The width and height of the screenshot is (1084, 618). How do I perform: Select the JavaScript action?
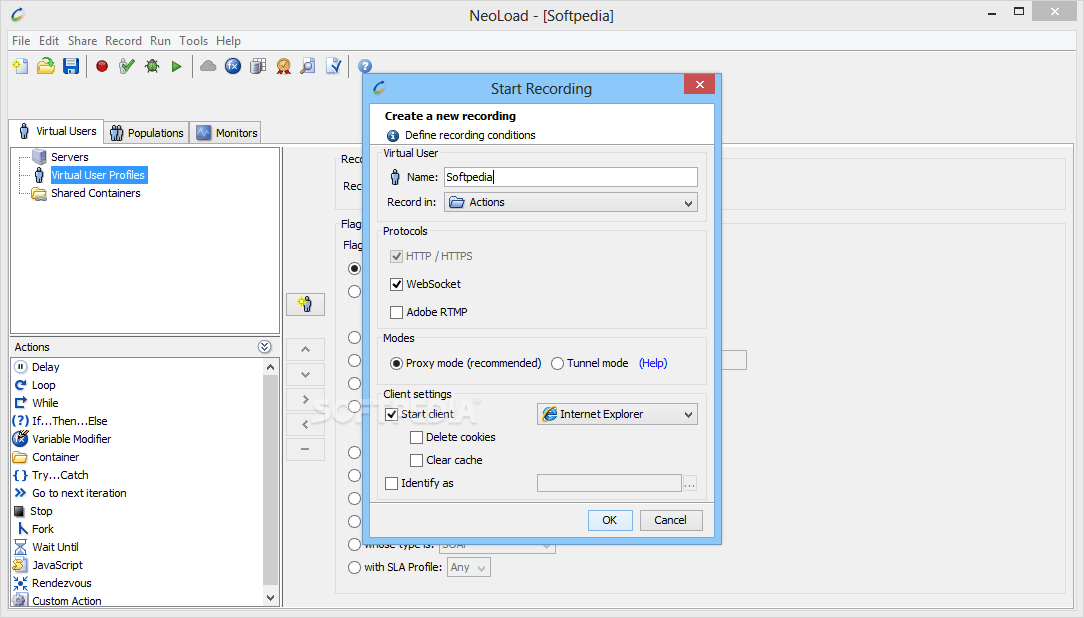(x=49, y=565)
